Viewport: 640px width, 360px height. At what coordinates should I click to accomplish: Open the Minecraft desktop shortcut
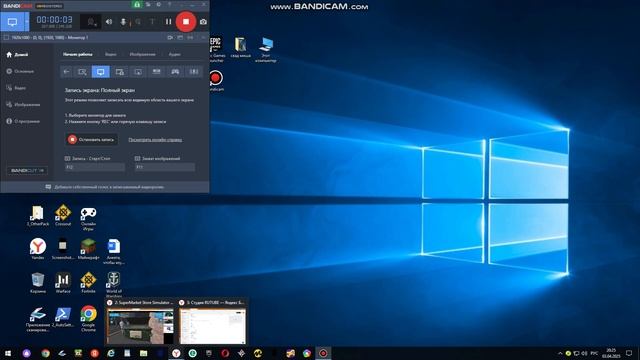(x=88, y=249)
